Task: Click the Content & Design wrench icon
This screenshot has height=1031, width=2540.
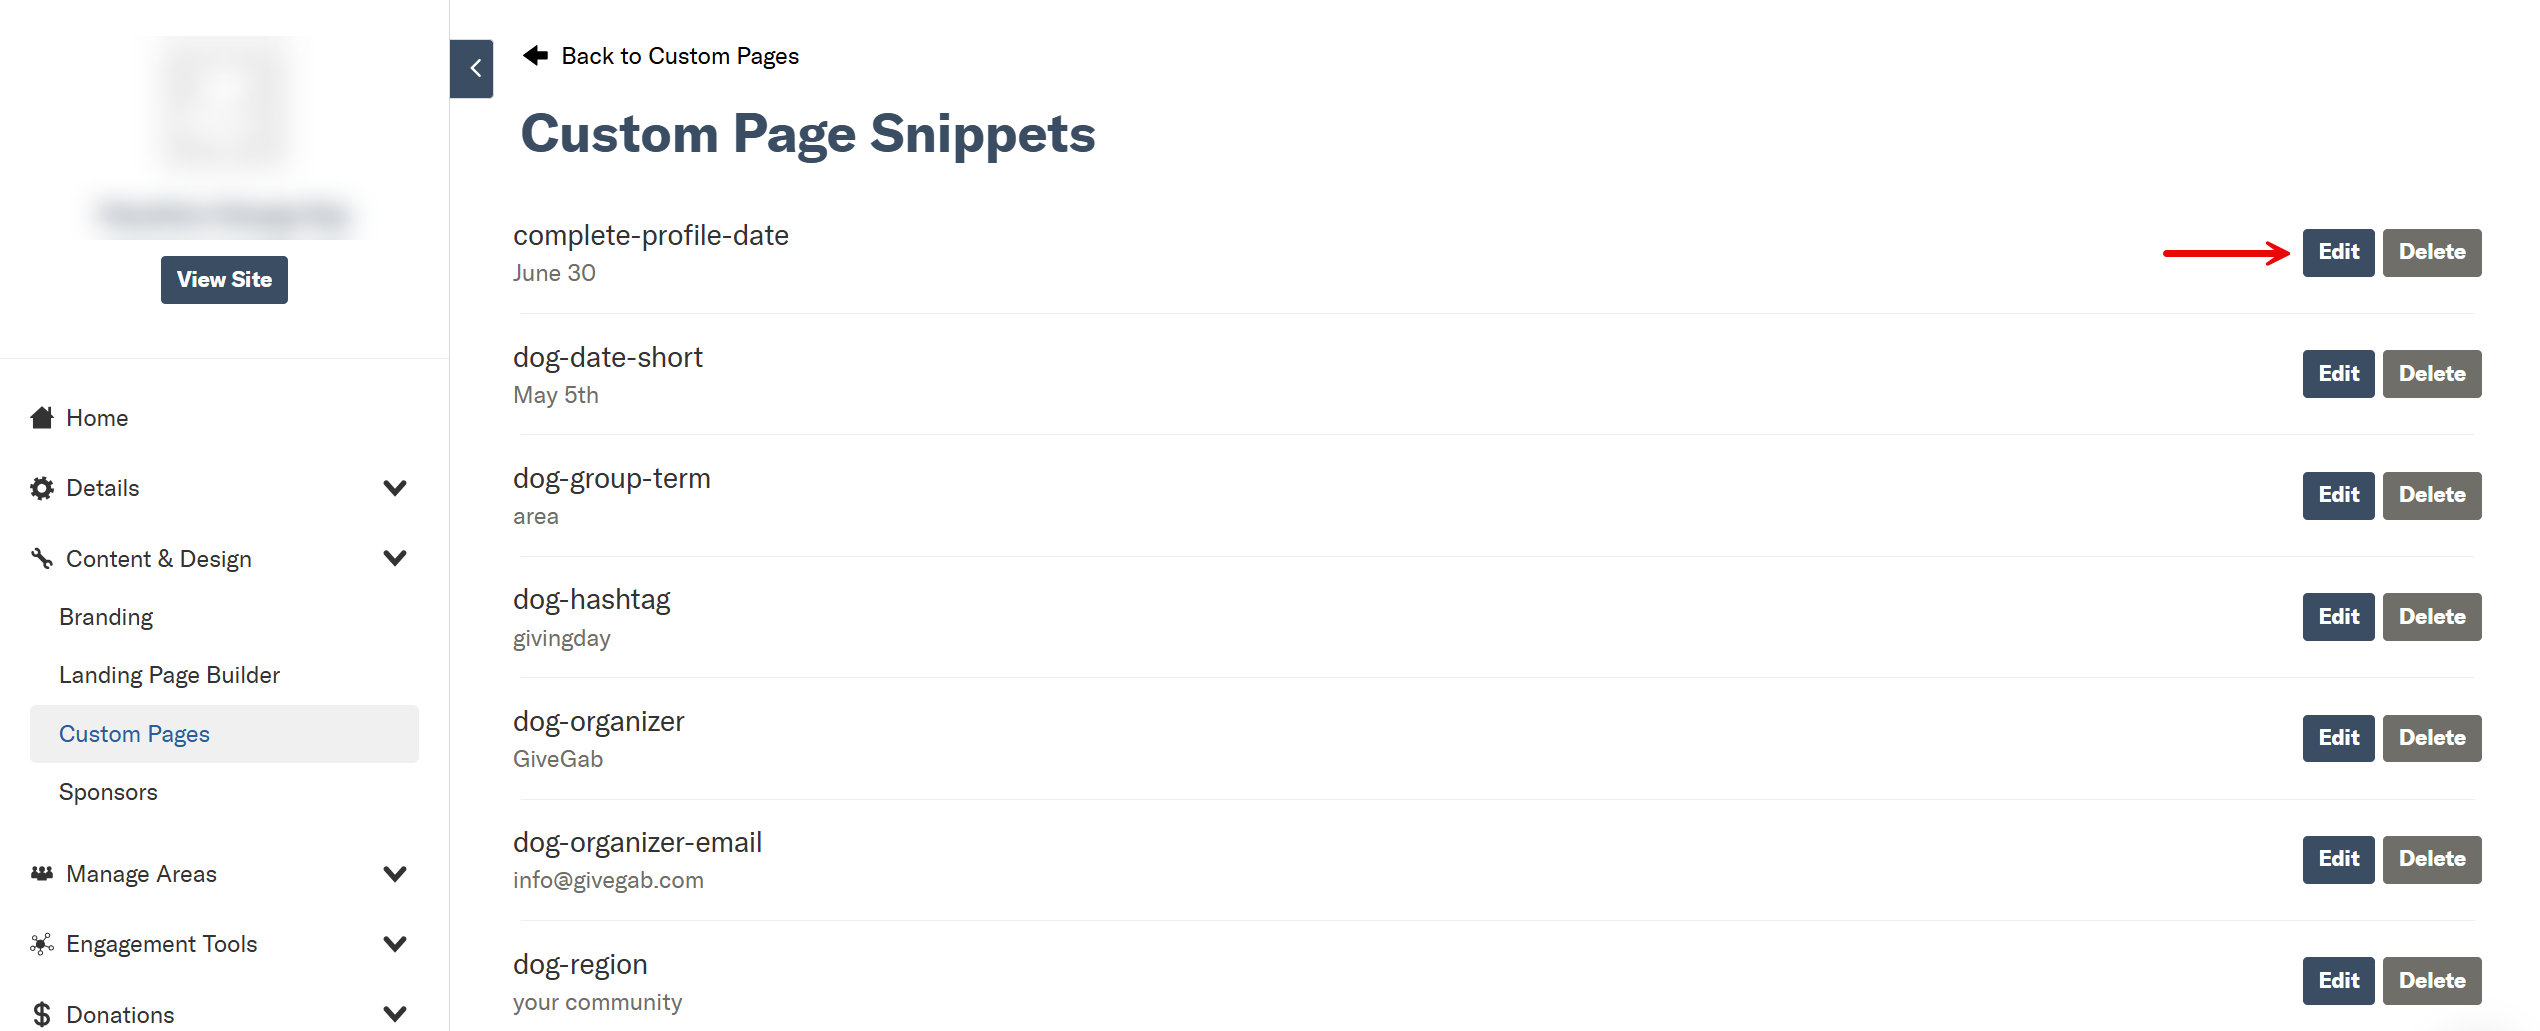Action: (42, 558)
